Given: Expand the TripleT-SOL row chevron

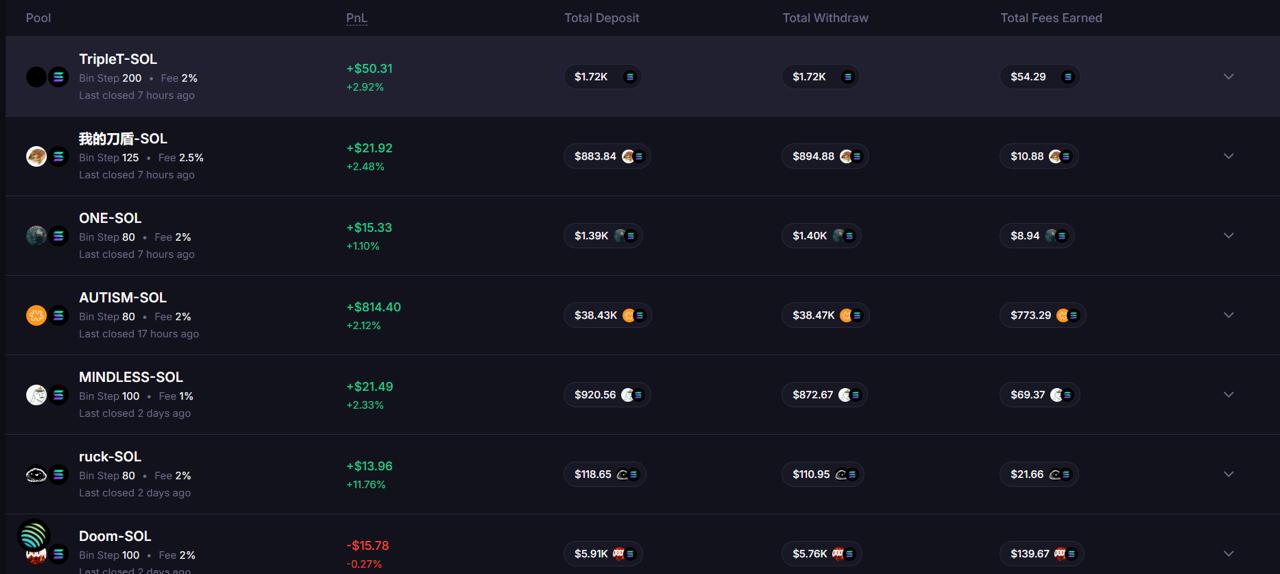Looking at the screenshot, I should pyautogui.click(x=1228, y=77).
